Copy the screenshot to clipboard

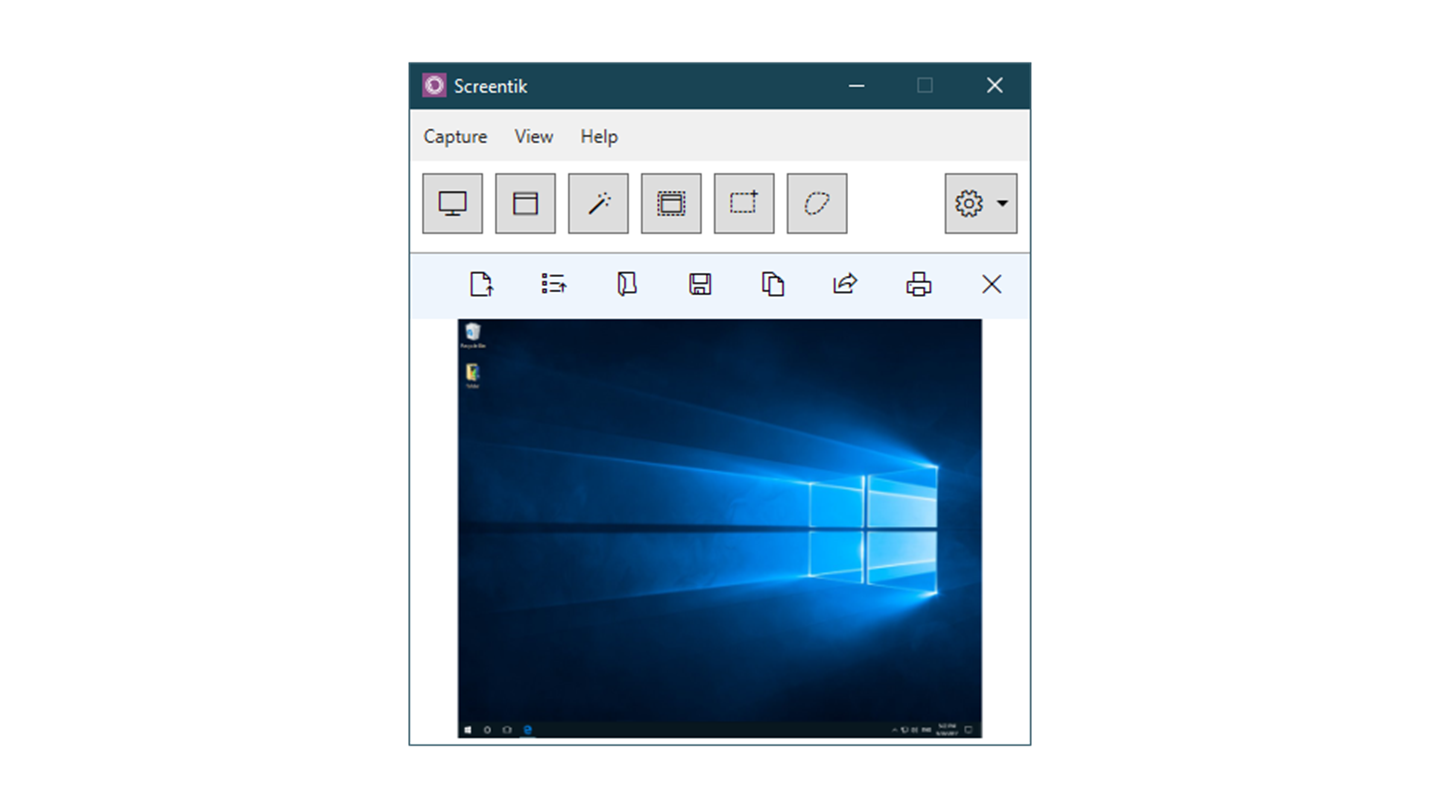coord(773,285)
